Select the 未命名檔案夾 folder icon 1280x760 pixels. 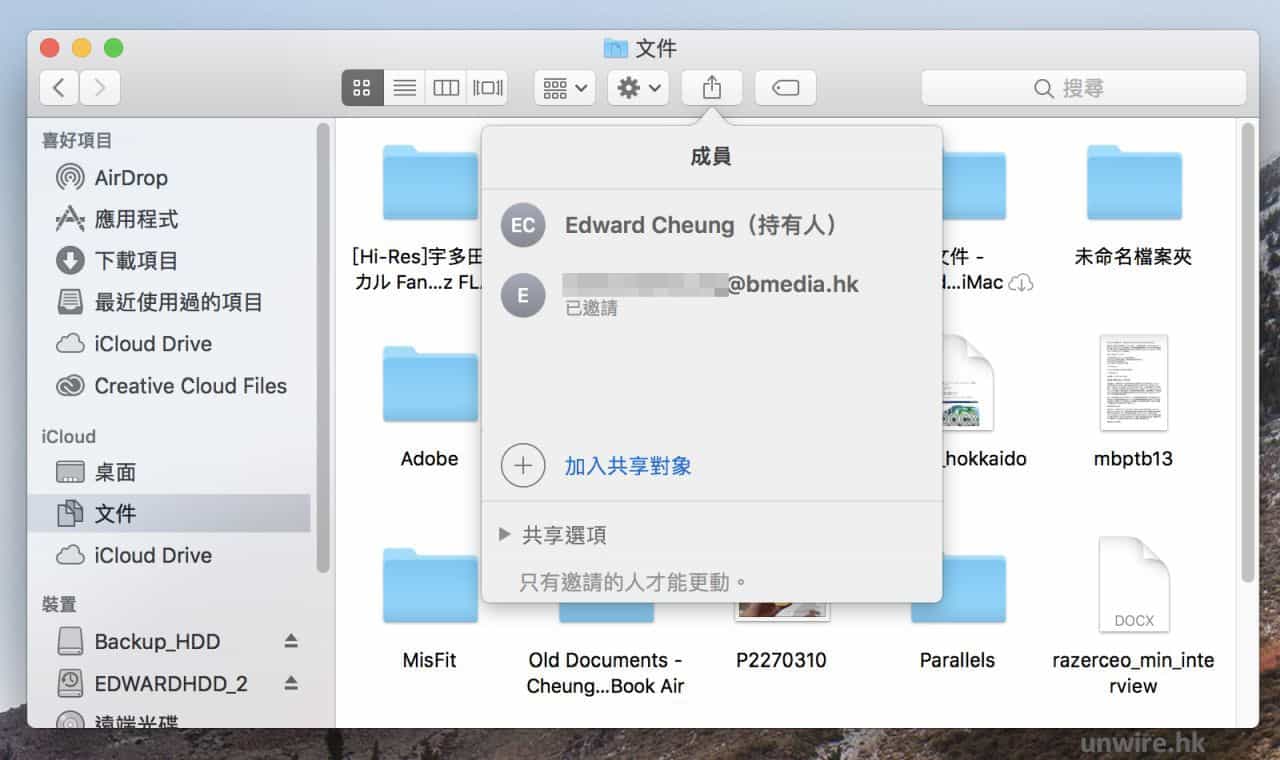click(1133, 184)
